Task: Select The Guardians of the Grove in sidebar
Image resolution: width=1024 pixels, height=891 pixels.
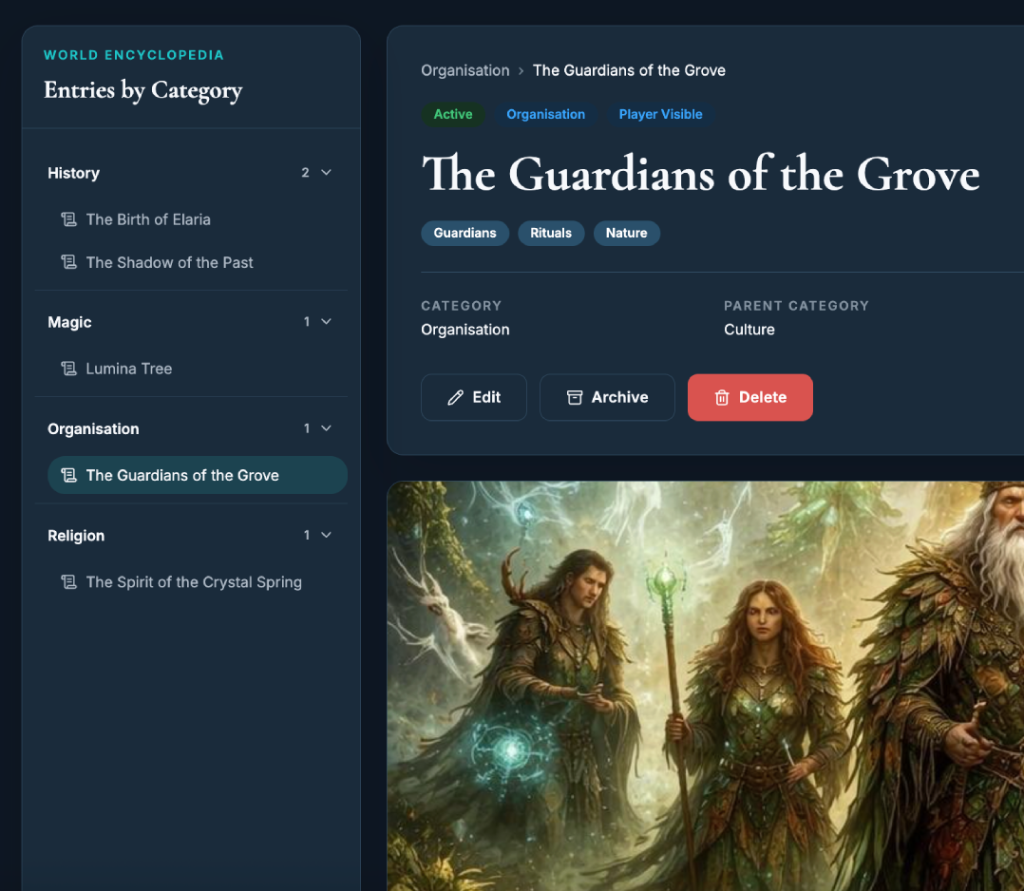Action: point(197,475)
